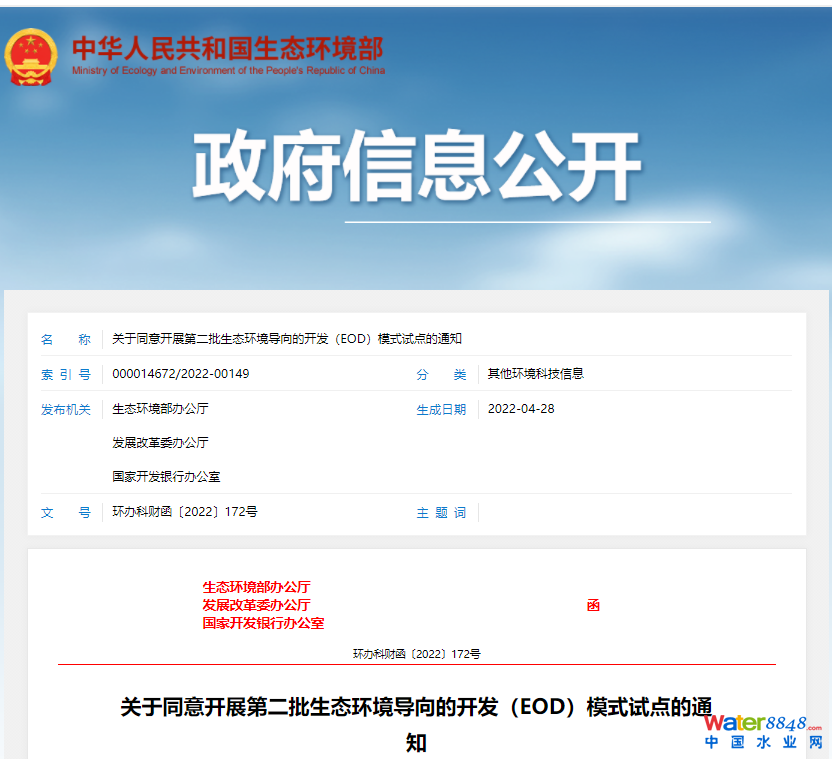This screenshot has width=832, height=759.
Task: Click the national emblem logo
Action: [x=31, y=57]
